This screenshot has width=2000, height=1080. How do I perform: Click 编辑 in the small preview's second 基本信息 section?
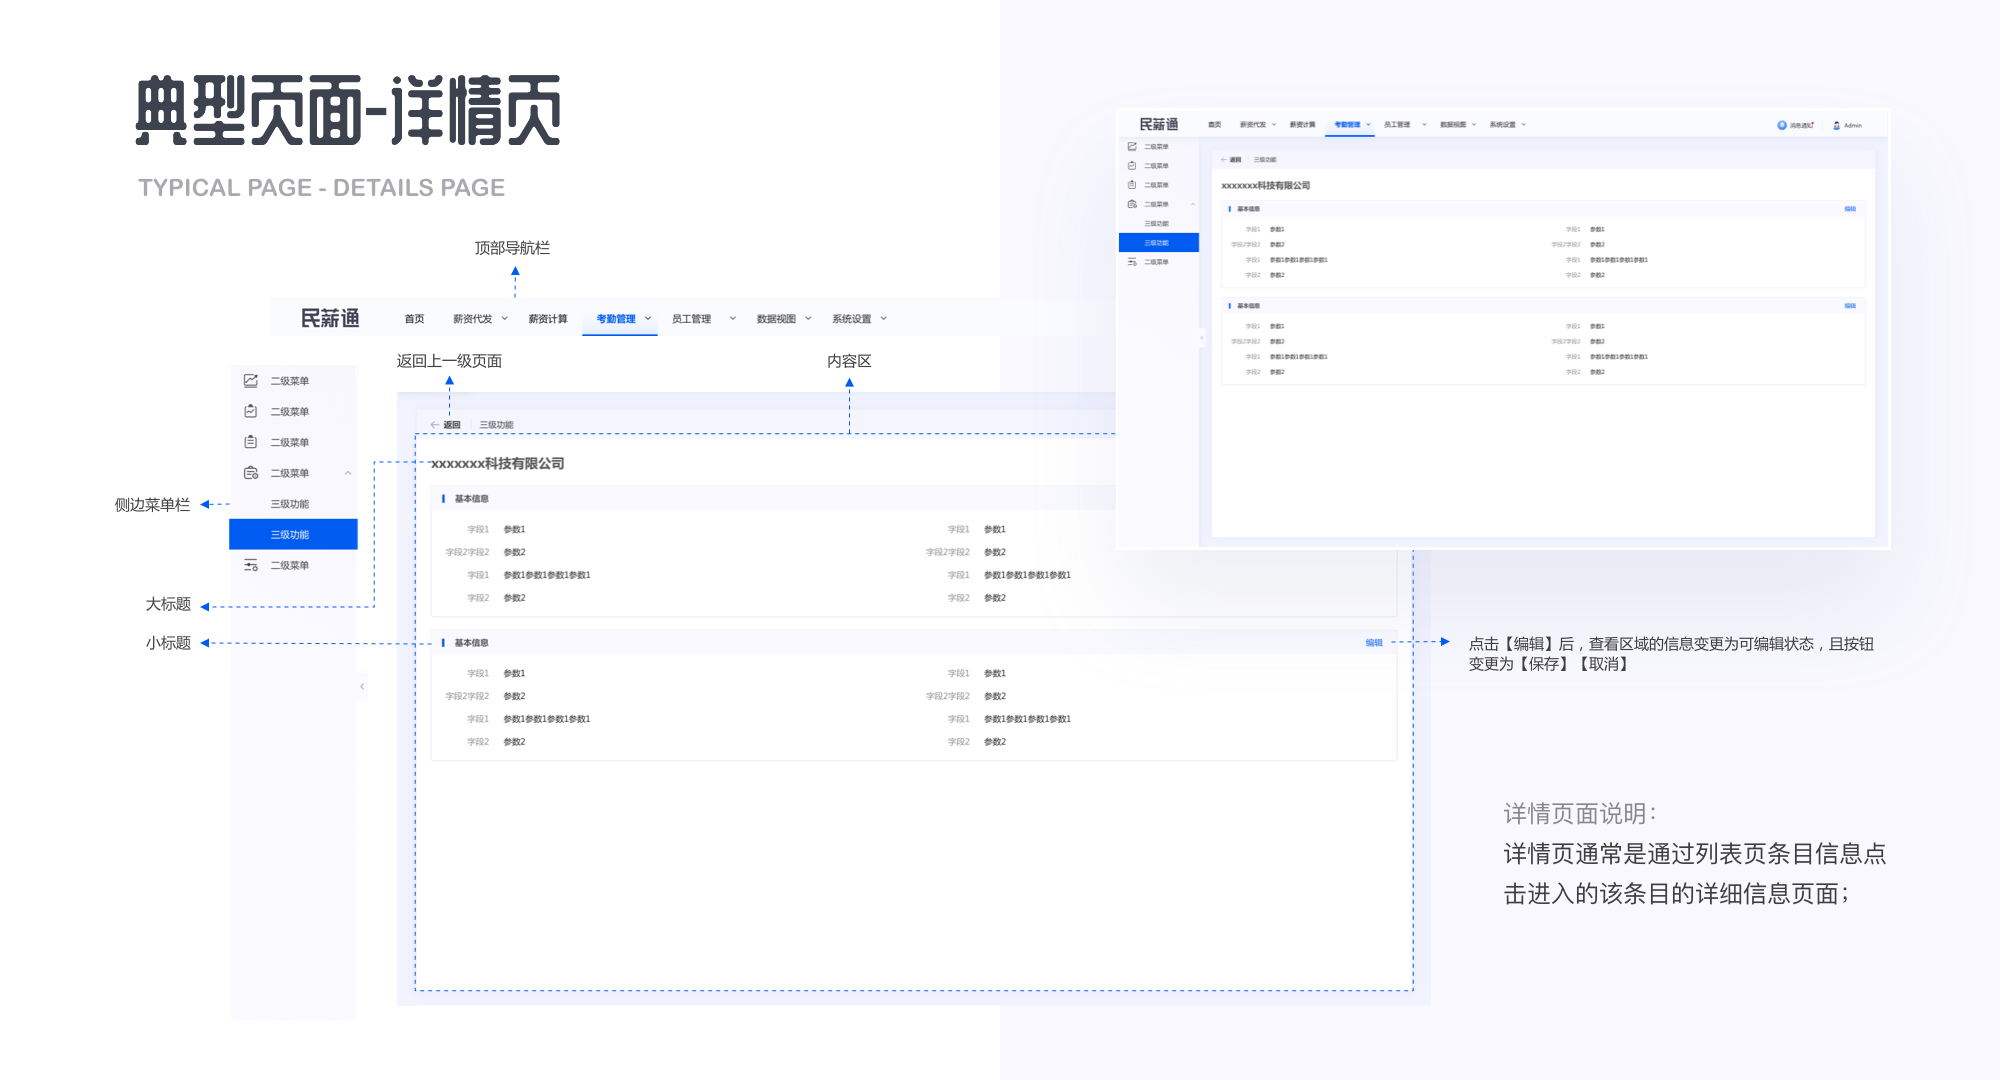click(x=1850, y=306)
